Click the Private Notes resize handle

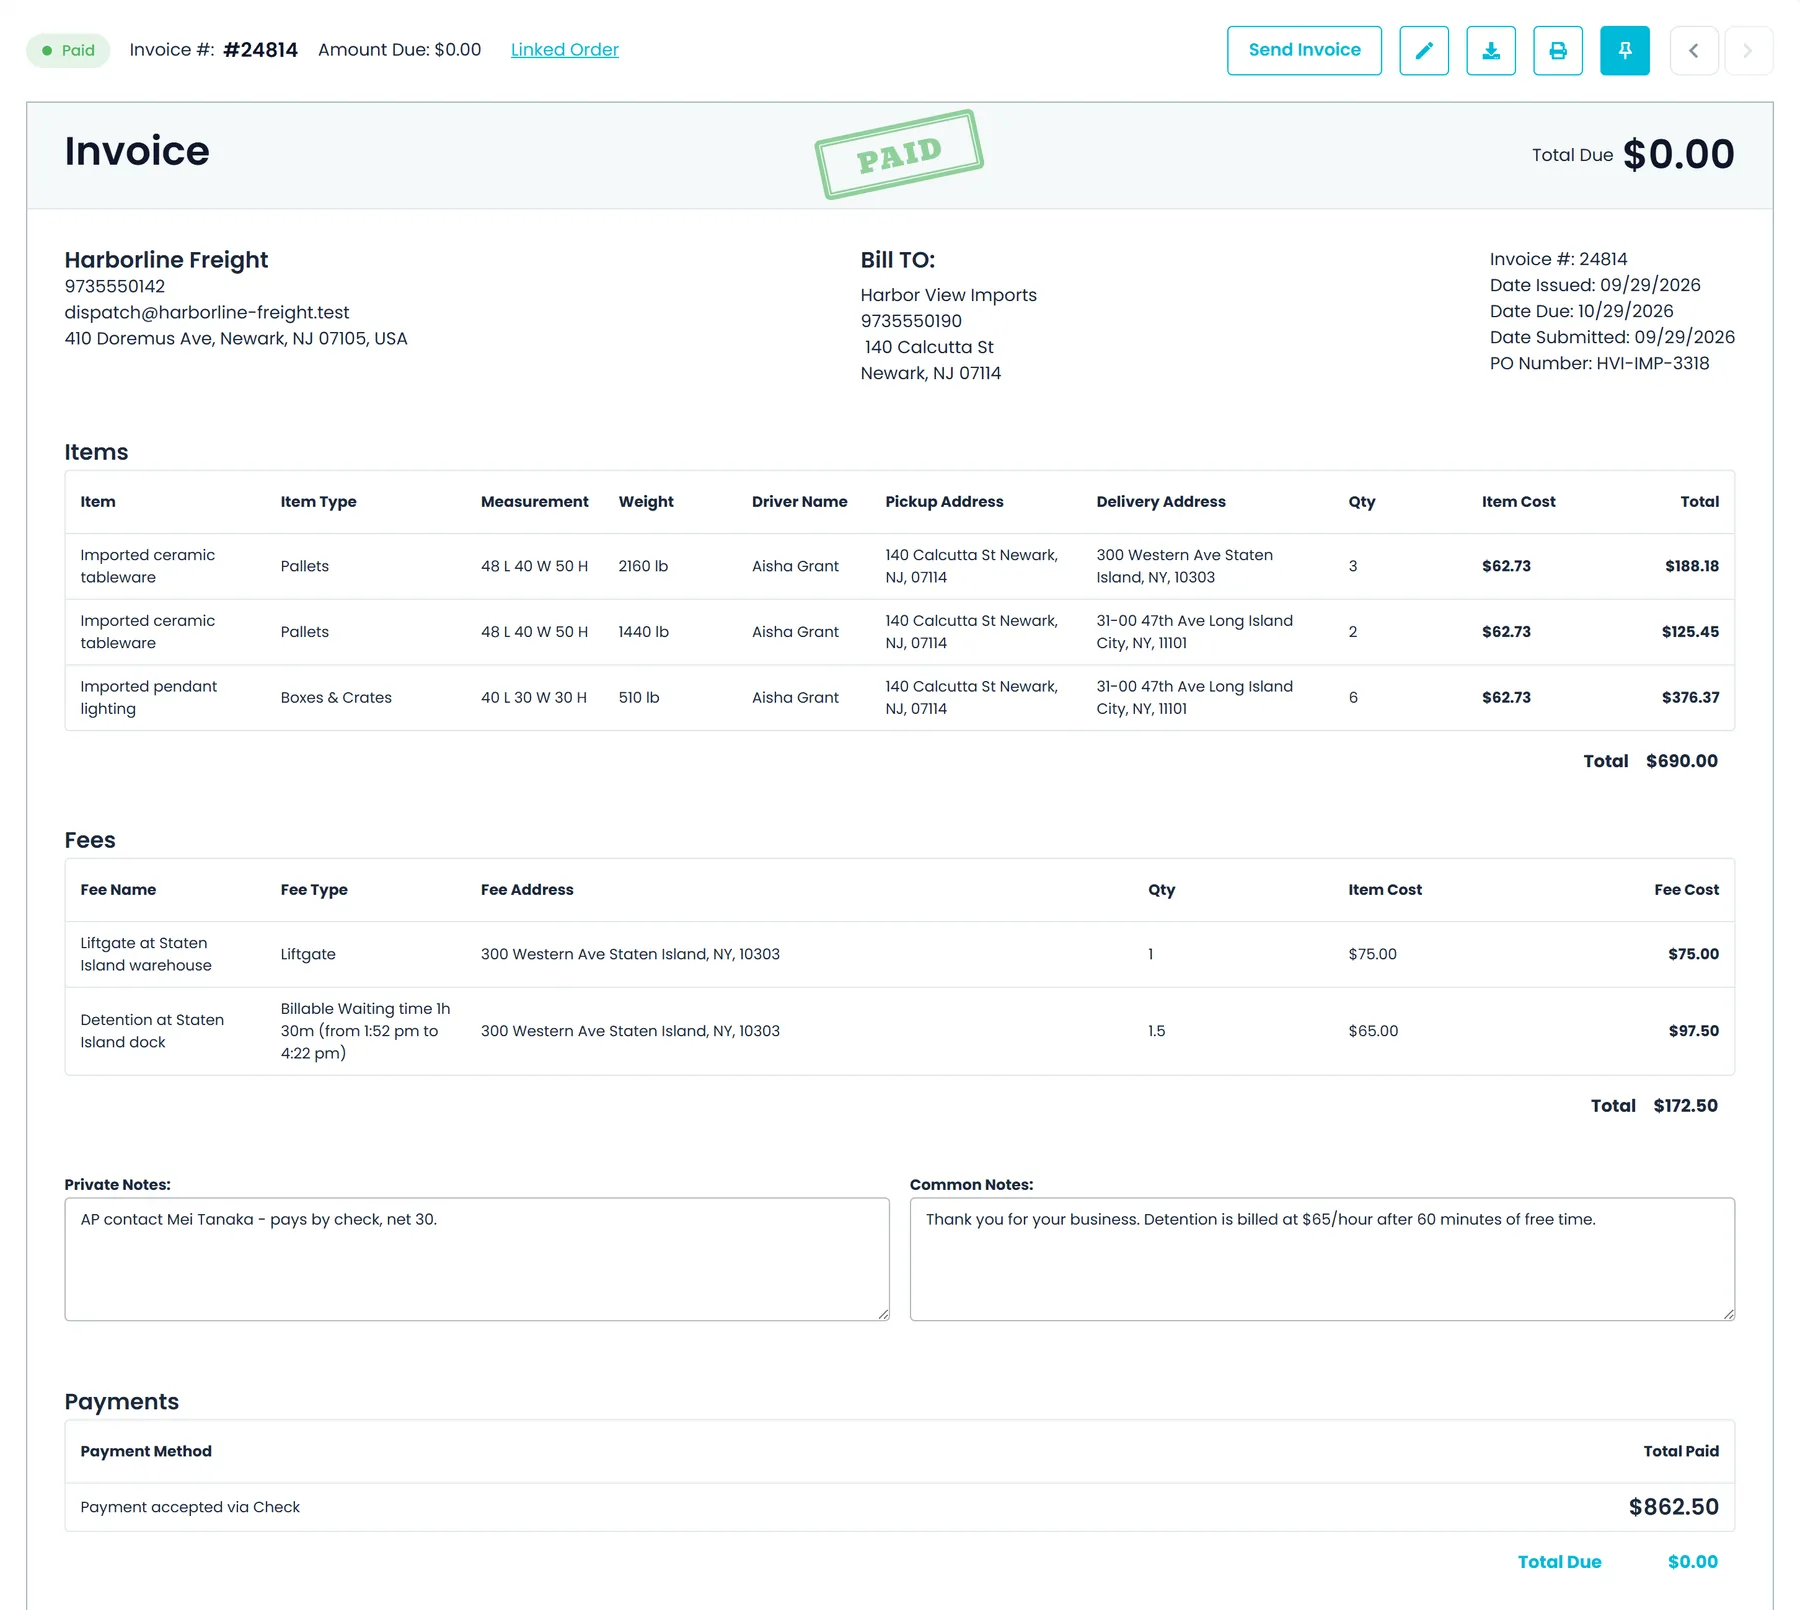click(x=883, y=1314)
